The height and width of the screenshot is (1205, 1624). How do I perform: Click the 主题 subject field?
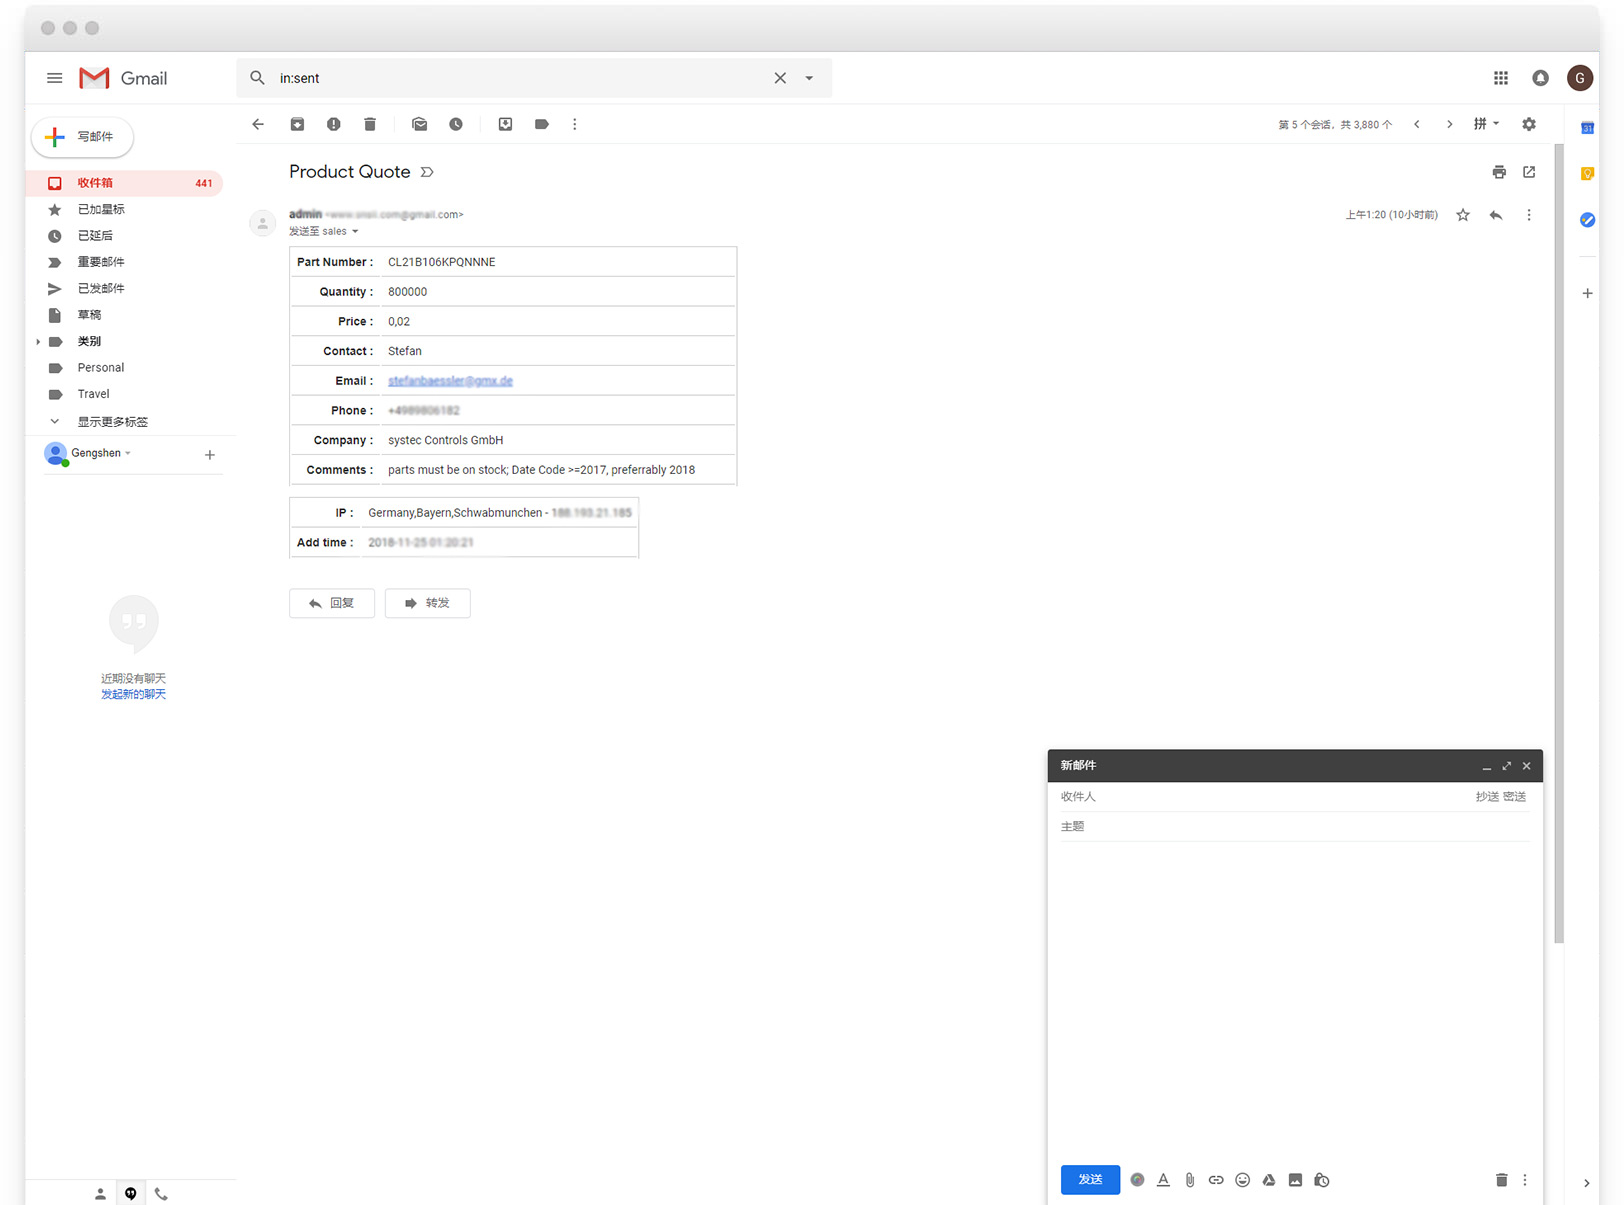1295,827
